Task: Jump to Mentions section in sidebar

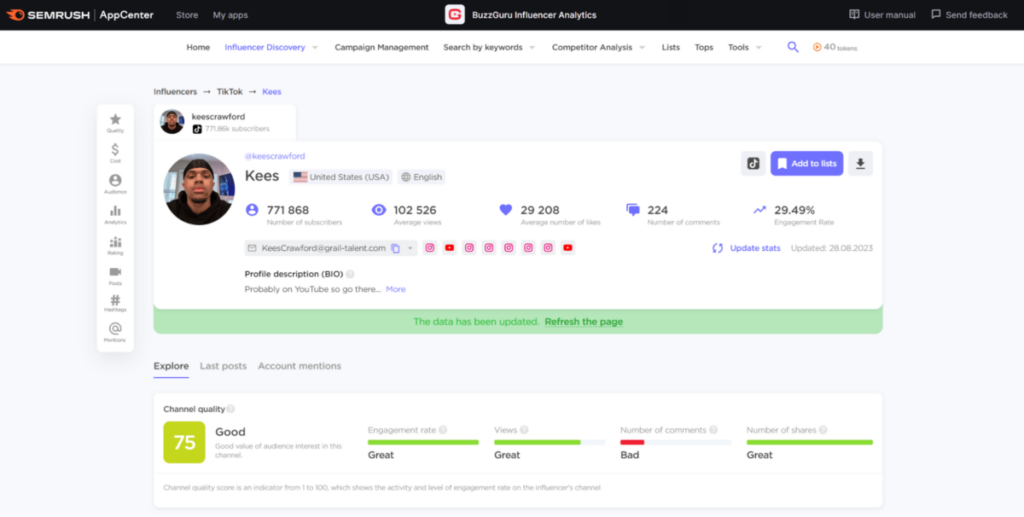Action: point(115,332)
